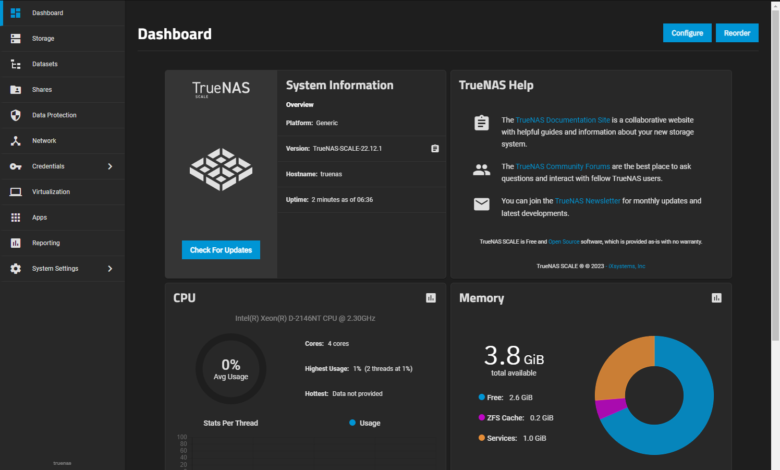Open the TrueNAS Documentation Site link
This screenshot has height=470, width=780.
(x=563, y=120)
